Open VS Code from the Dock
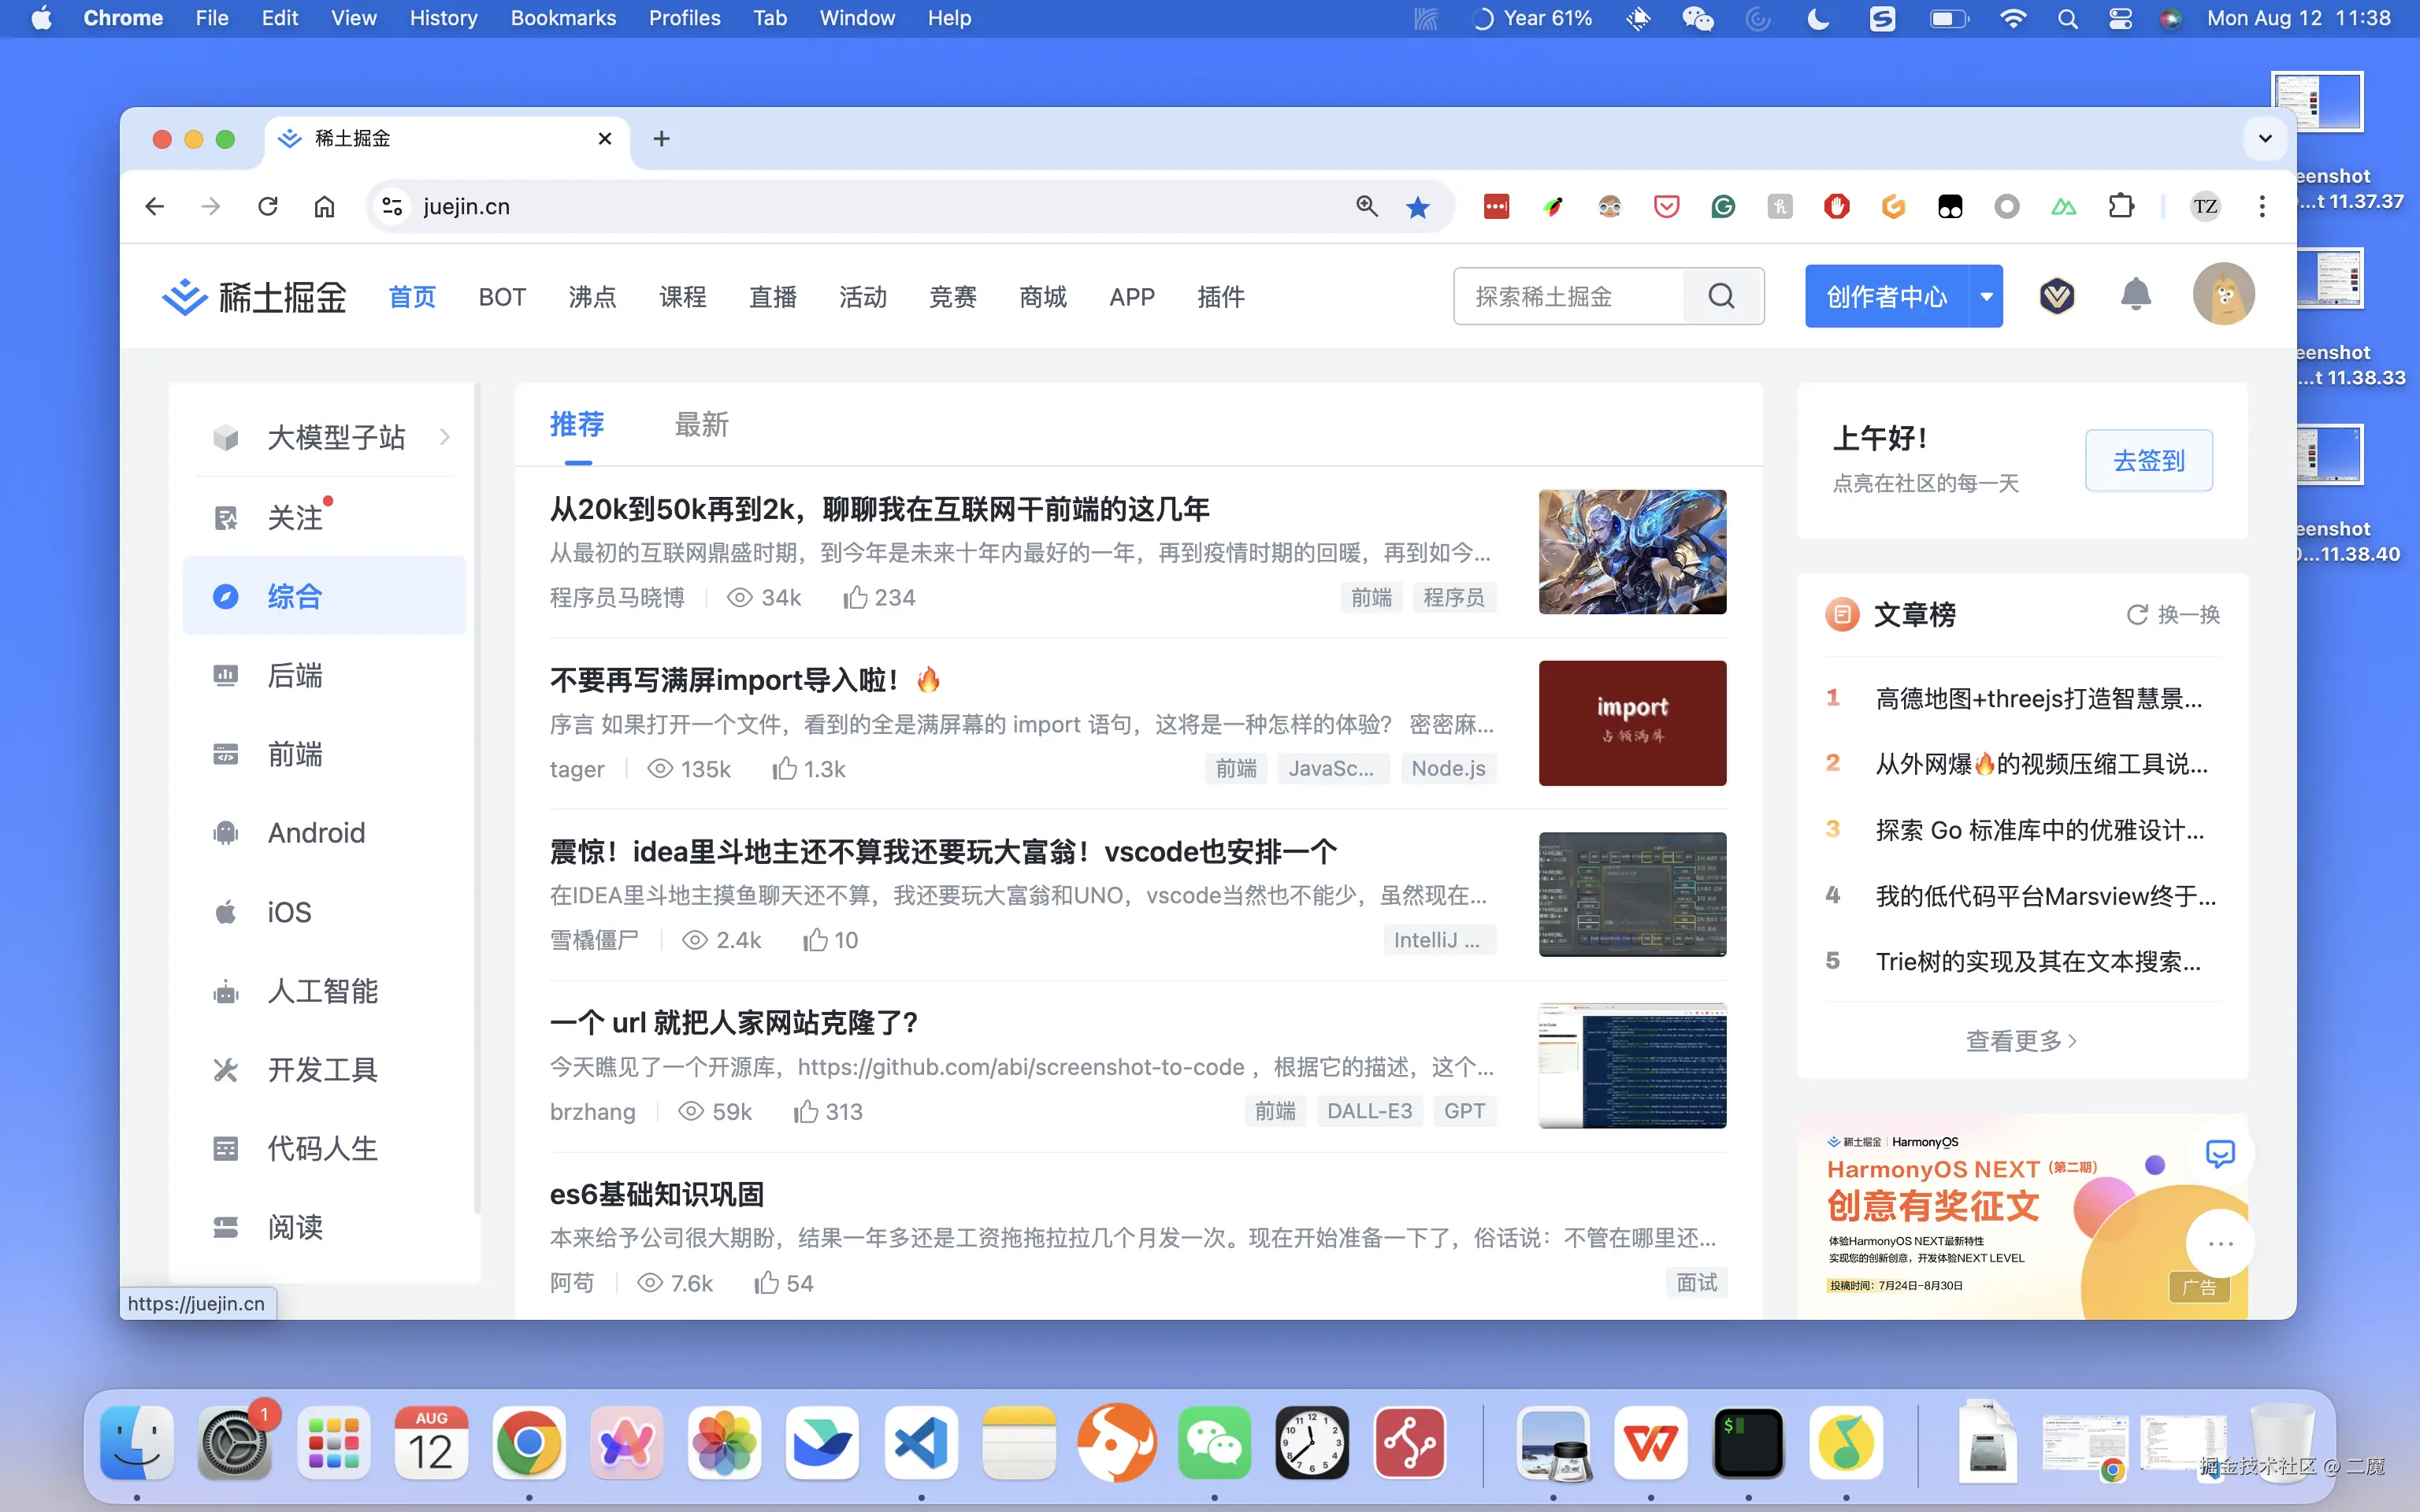Viewport: 2420px width, 1512px height. coord(920,1442)
